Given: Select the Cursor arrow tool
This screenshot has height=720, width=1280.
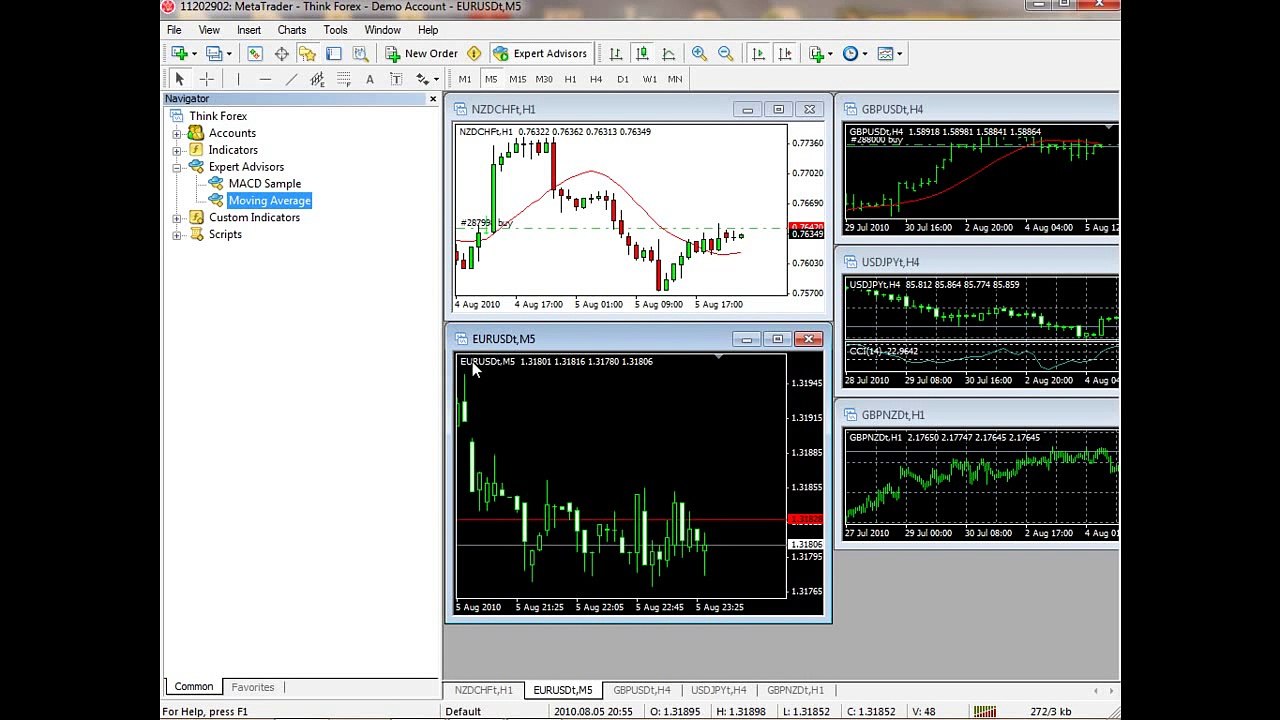Looking at the screenshot, I should (179, 79).
